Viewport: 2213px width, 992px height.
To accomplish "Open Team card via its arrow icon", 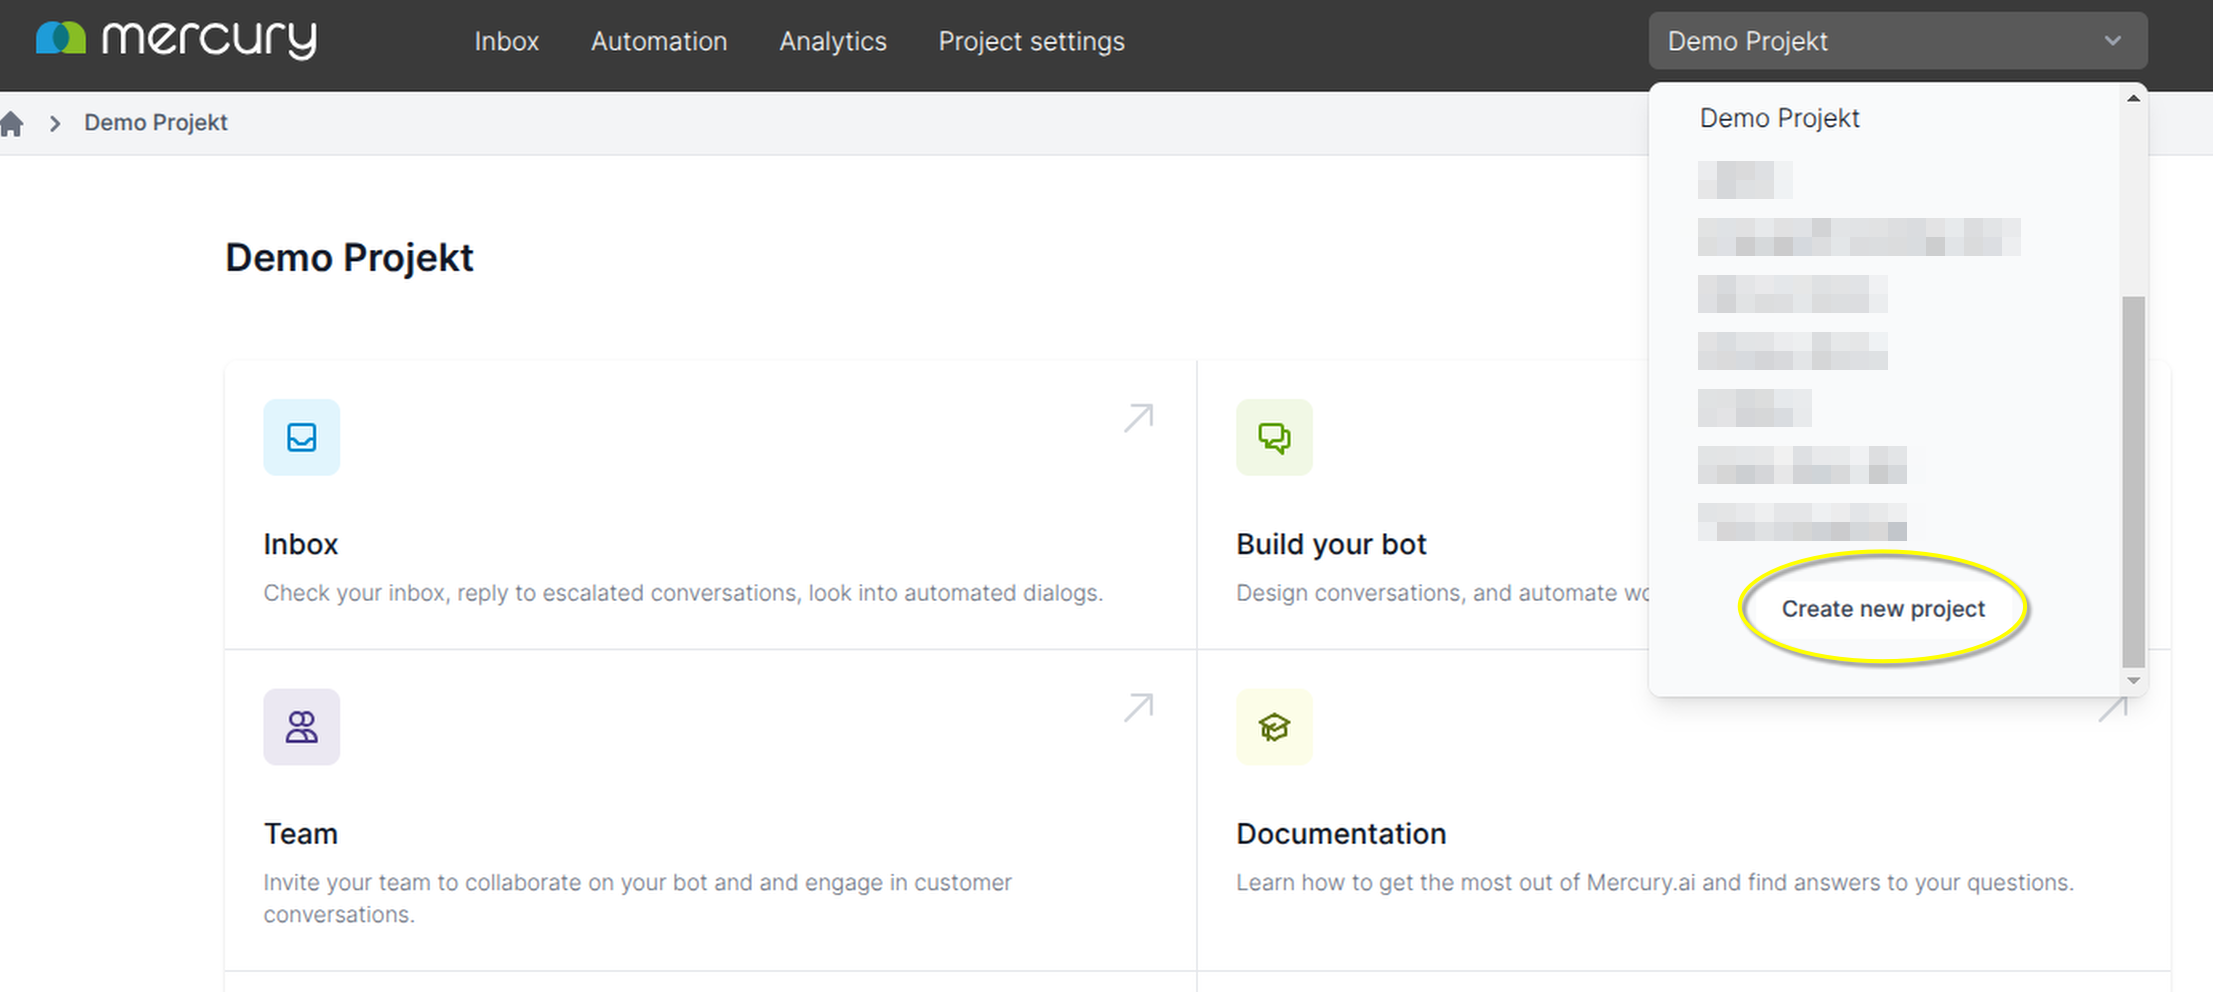I will (x=1138, y=707).
